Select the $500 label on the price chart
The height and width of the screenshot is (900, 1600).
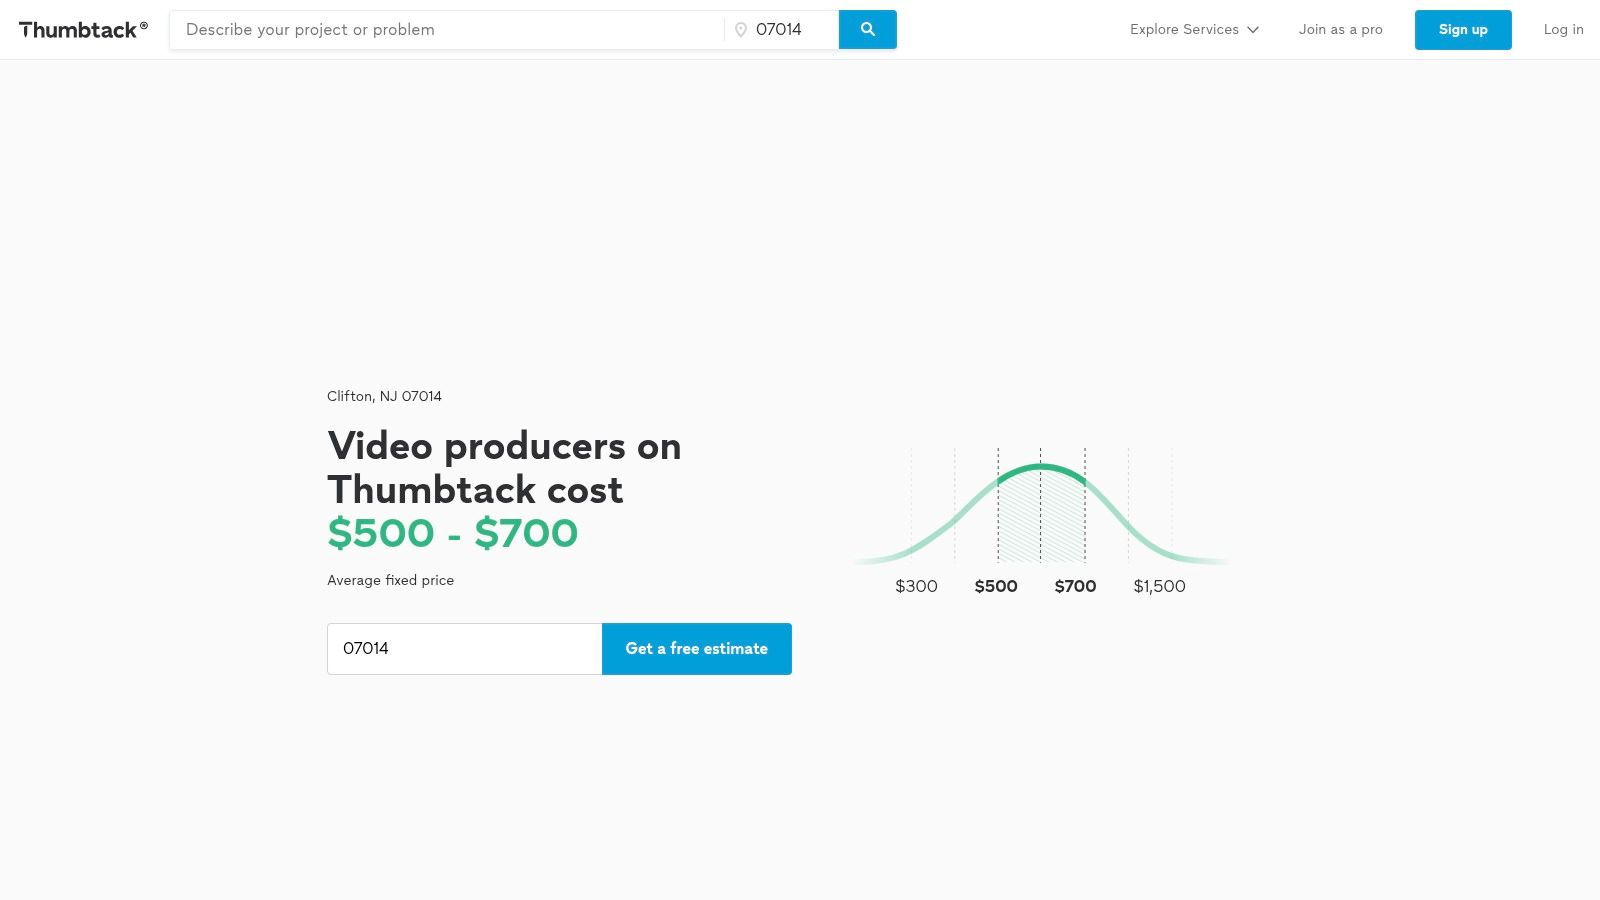tap(996, 586)
